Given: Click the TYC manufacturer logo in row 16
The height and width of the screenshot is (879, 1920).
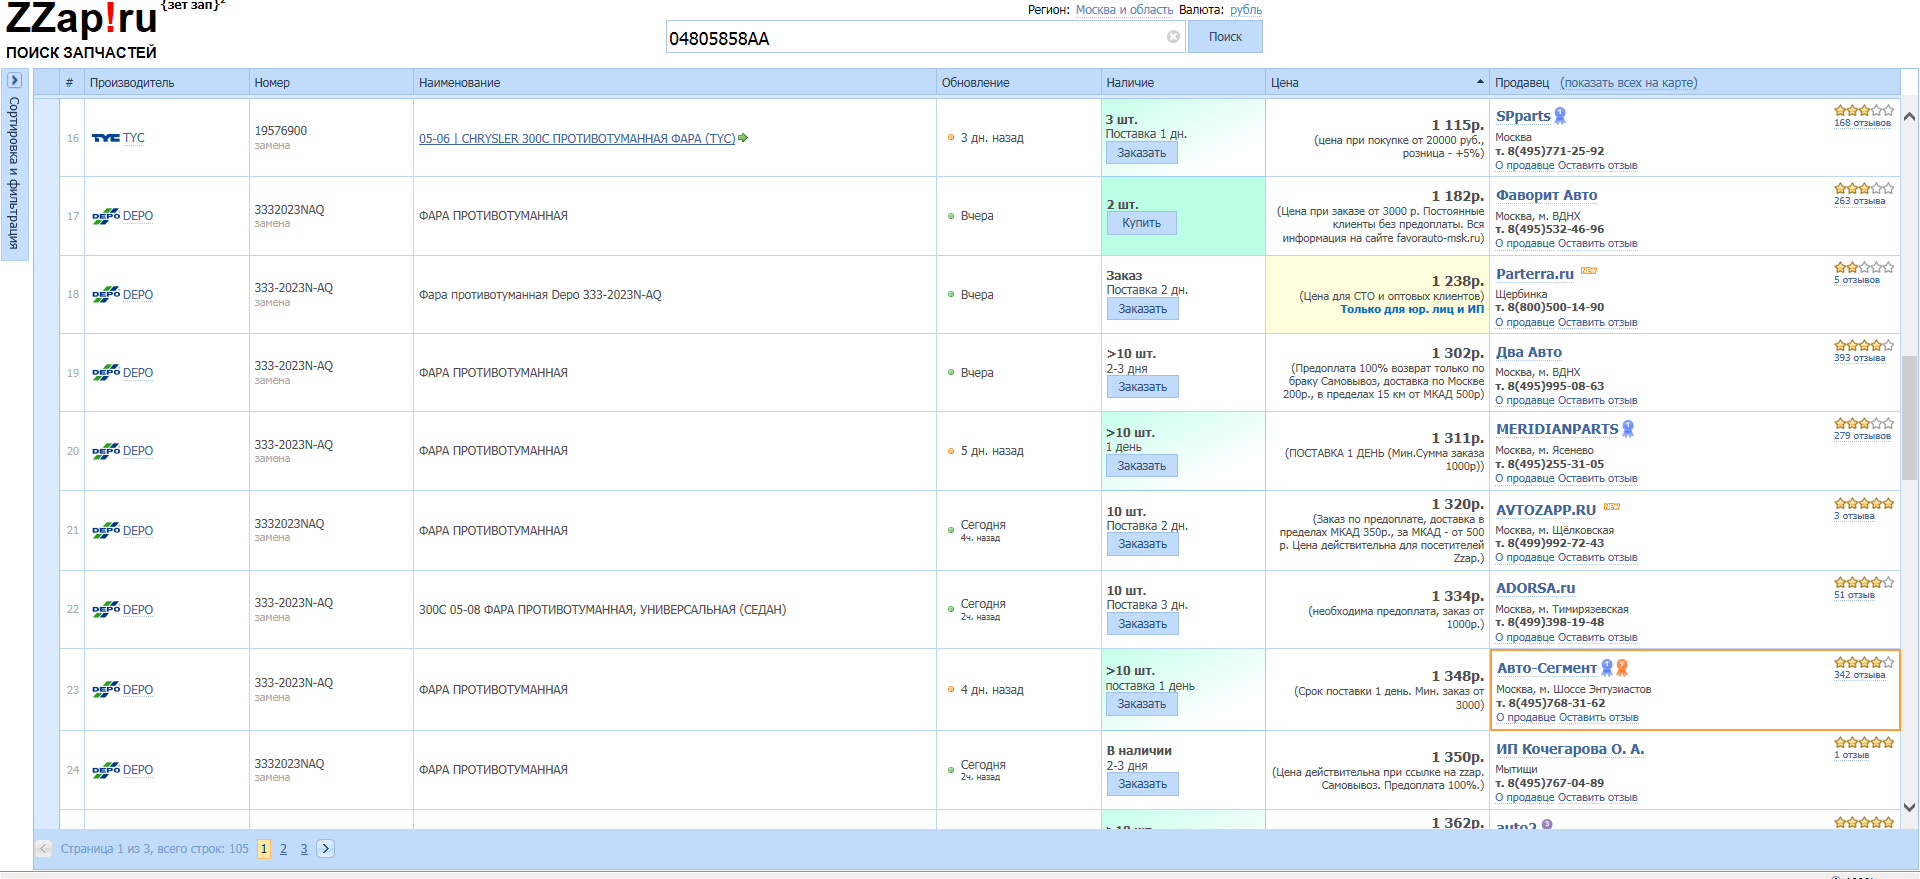Looking at the screenshot, I should coord(106,138).
